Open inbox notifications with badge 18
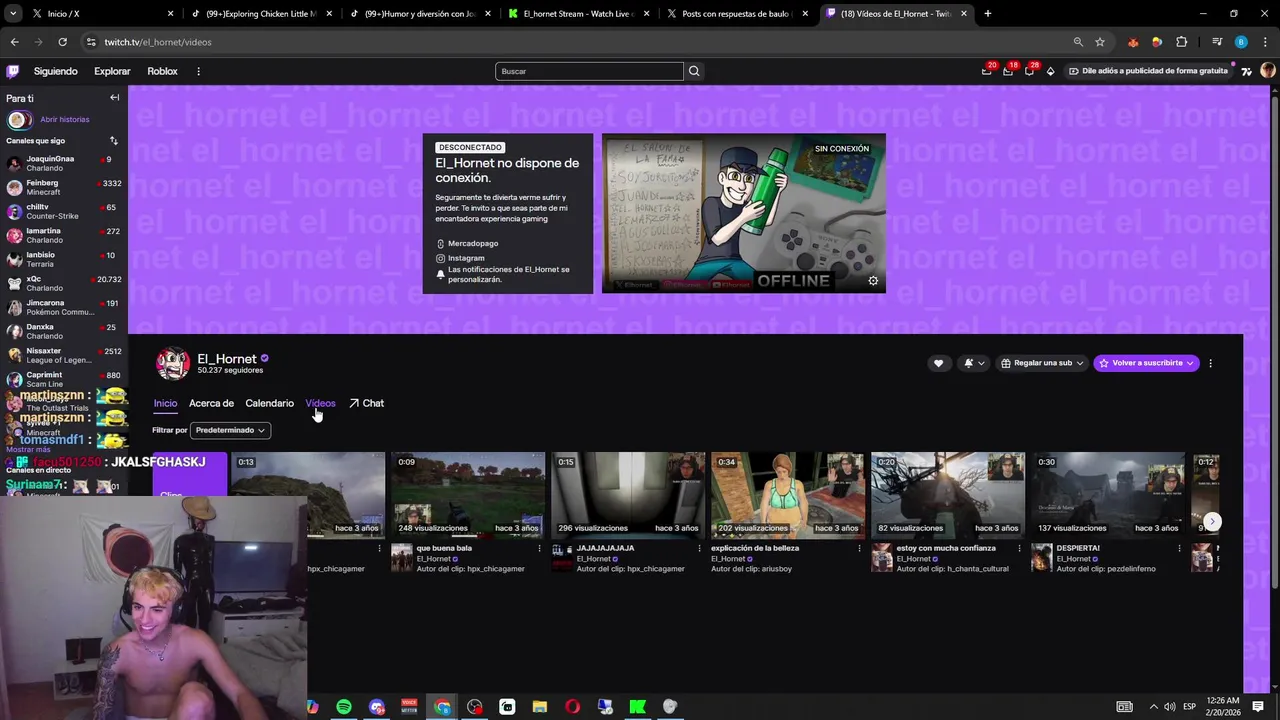 click(x=1008, y=71)
